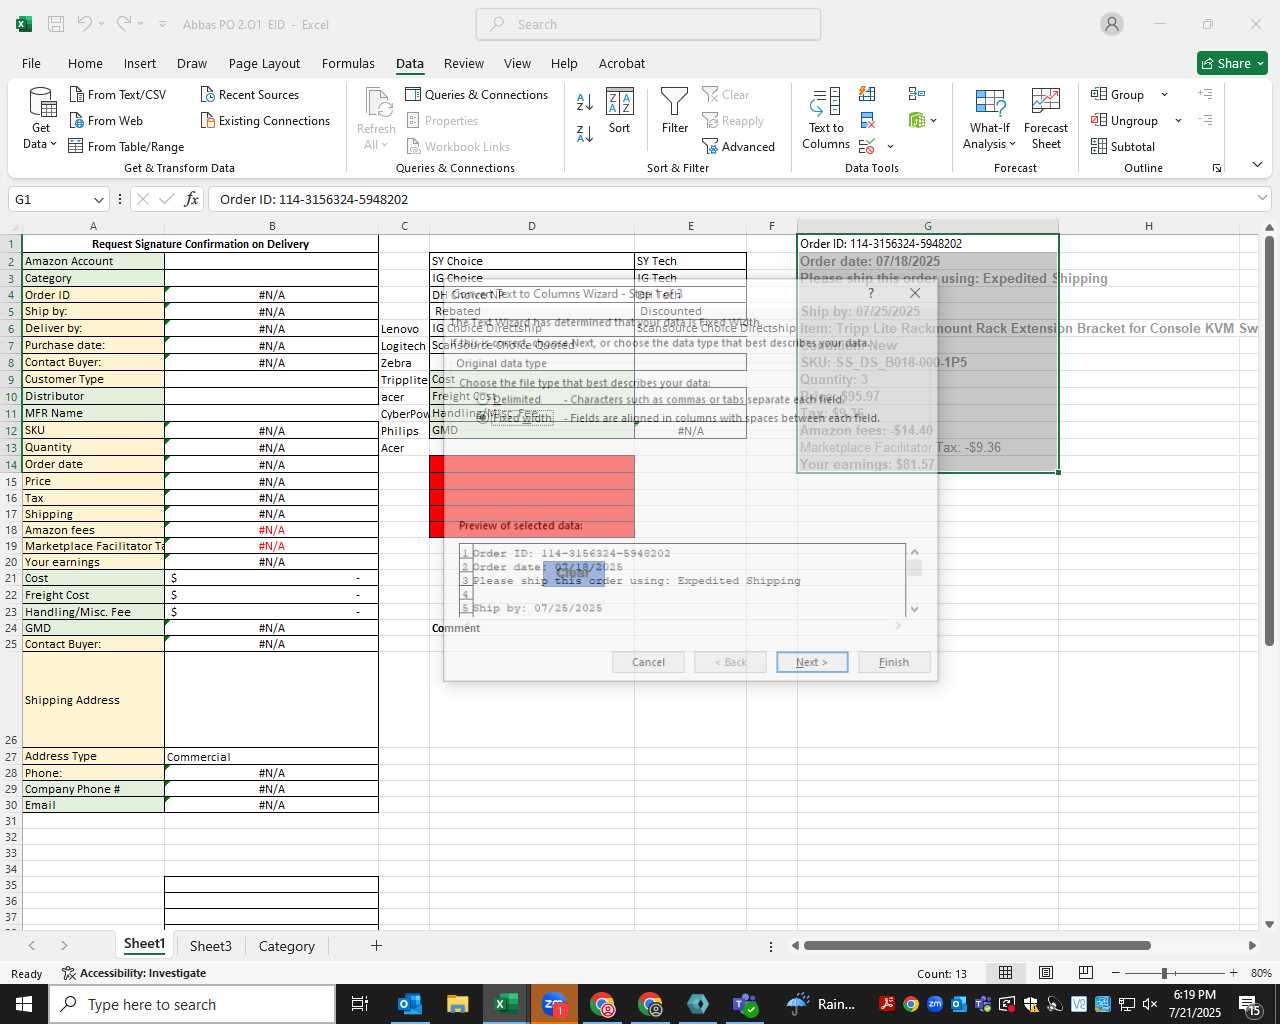Screen dimensions: 1280x1024
Task: Switch to the Insert ribbon tab
Action: 140,63
